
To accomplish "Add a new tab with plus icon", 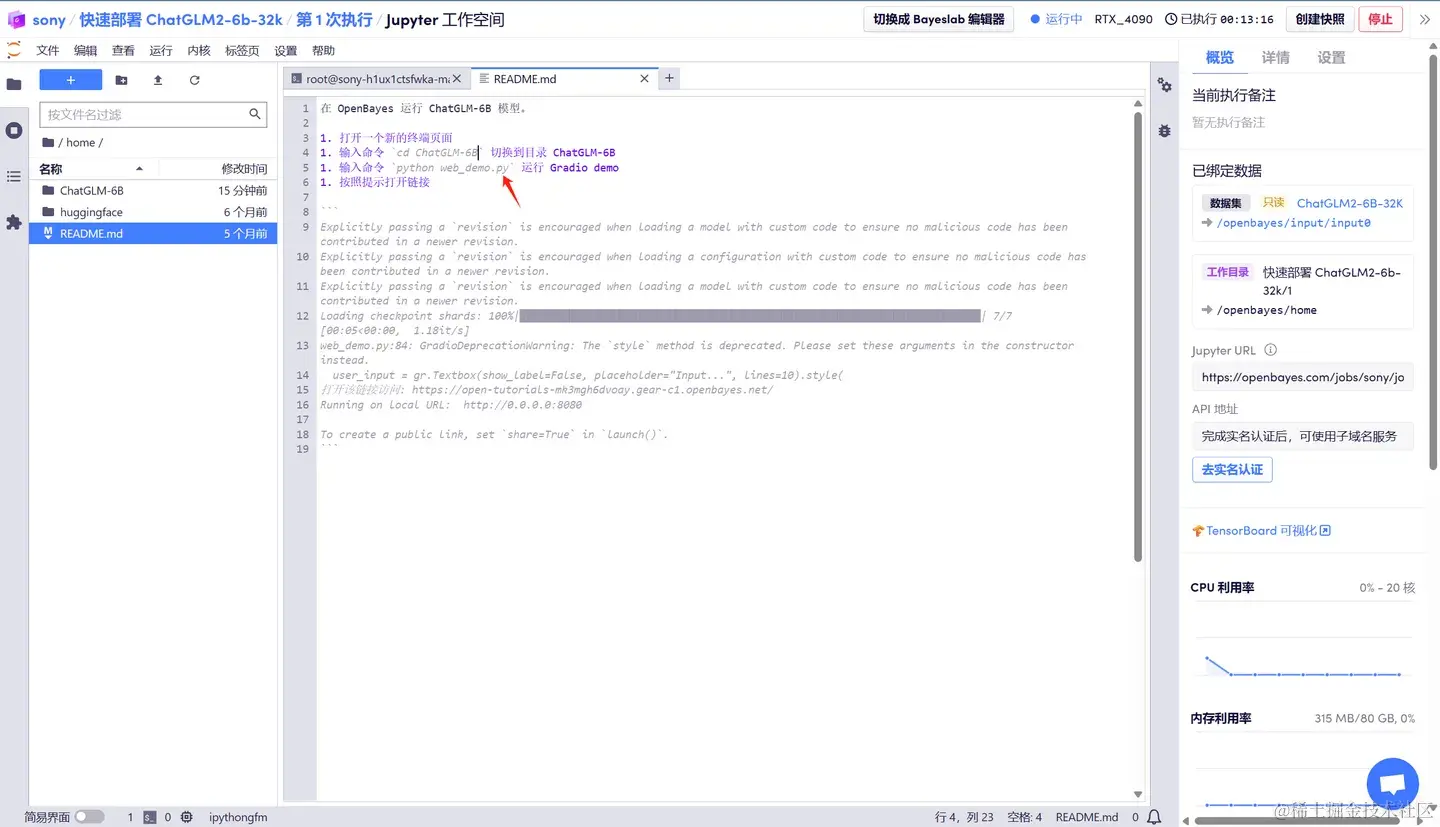I will point(670,78).
